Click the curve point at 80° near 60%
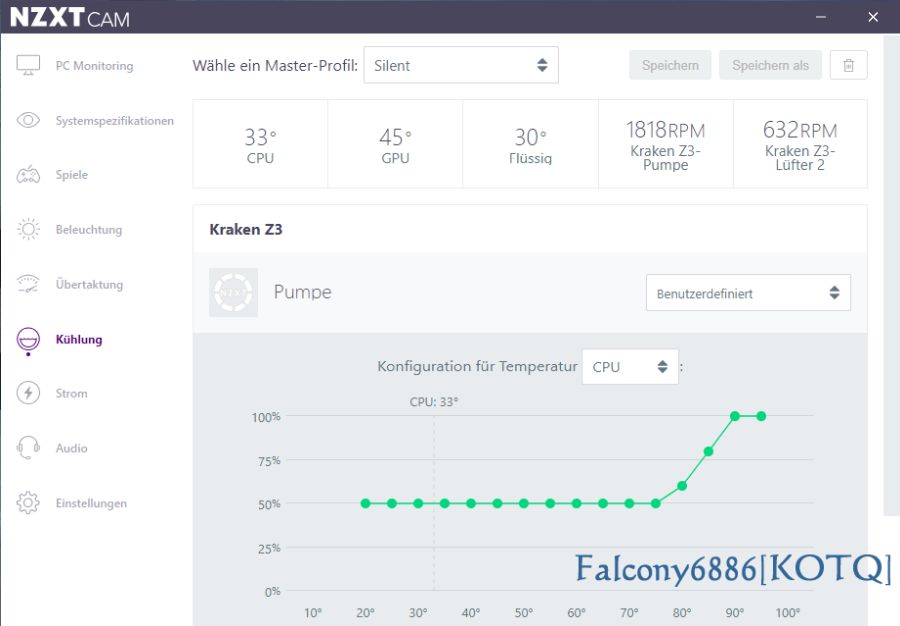 tap(682, 486)
